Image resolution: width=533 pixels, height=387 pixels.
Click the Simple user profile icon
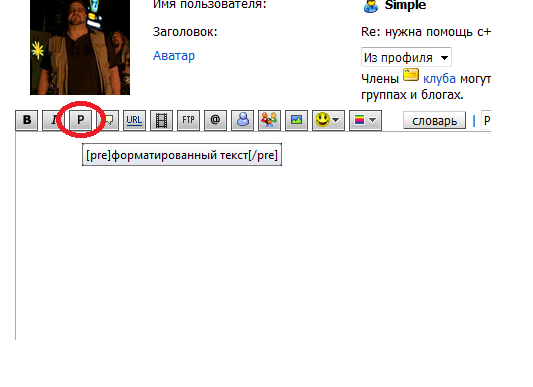pos(371,6)
